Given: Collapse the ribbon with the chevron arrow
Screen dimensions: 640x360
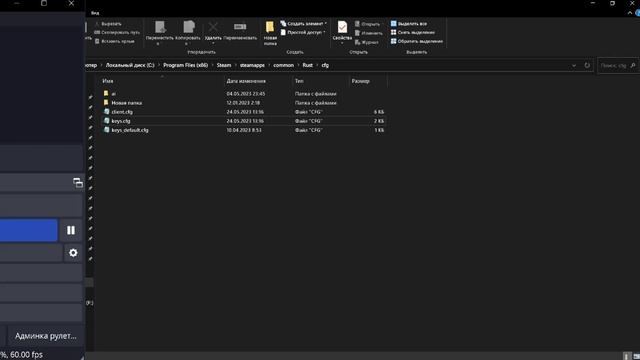Looking at the screenshot, I should (x=629, y=13).
